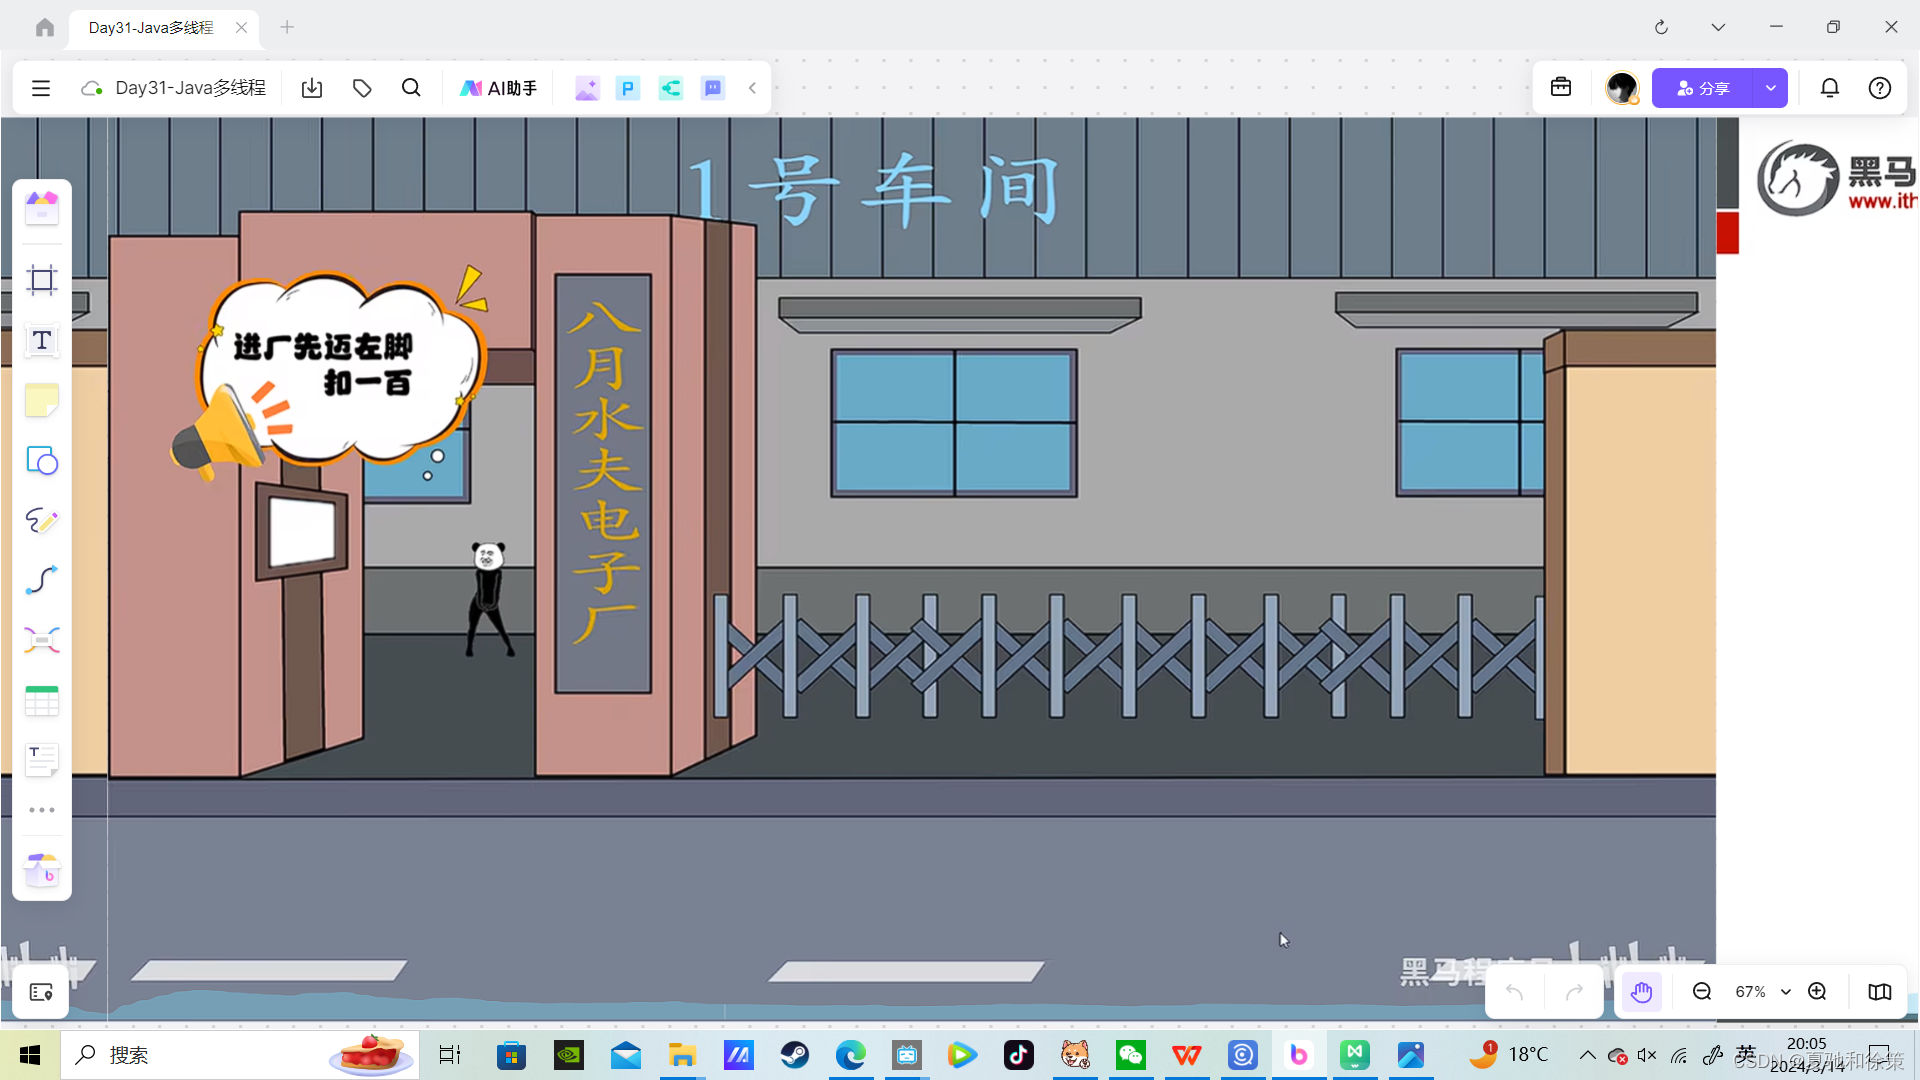Switch to Day31-Java多线程 tab
Viewport: 1920px width, 1080px height.
152,27
